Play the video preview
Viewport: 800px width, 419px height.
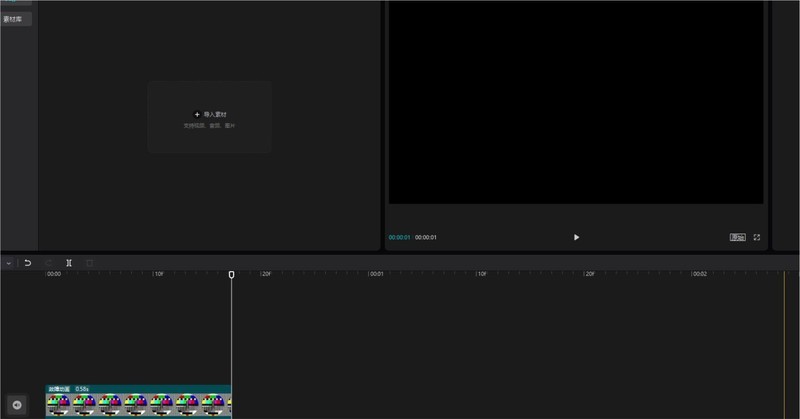coord(576,237)
